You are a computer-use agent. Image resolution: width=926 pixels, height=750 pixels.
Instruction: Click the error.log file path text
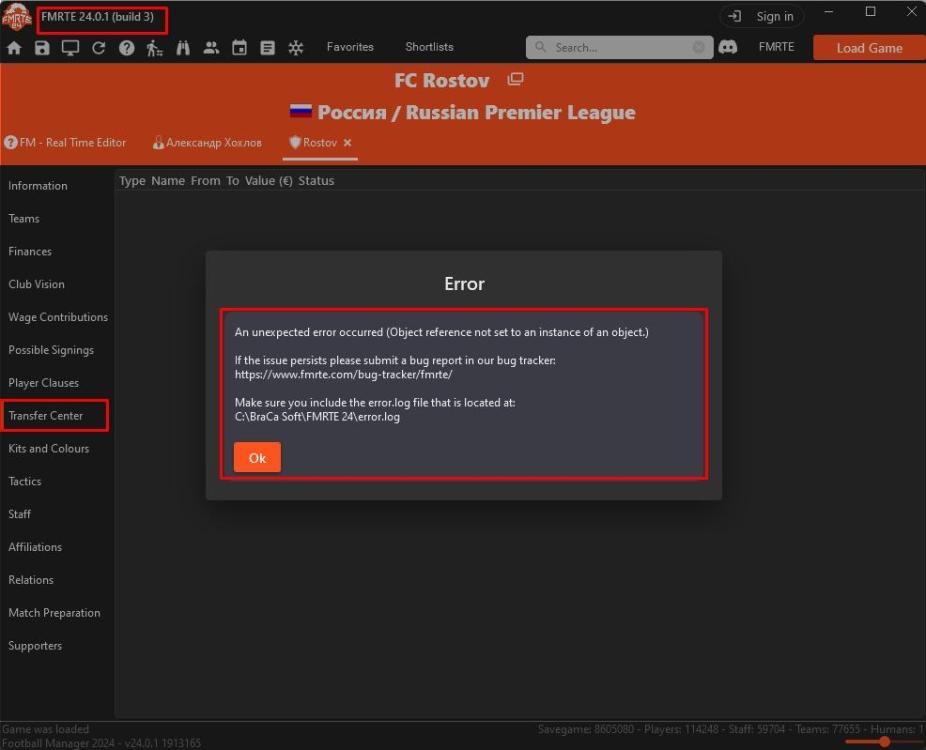click(317, 417)
